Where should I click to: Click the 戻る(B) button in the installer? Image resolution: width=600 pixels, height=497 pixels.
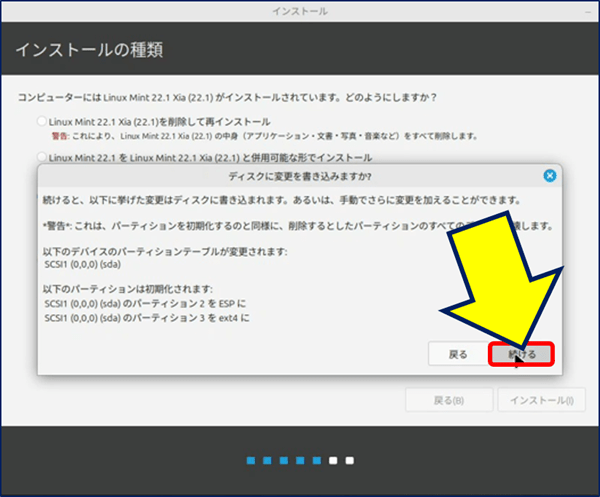(x=449, y=400)
